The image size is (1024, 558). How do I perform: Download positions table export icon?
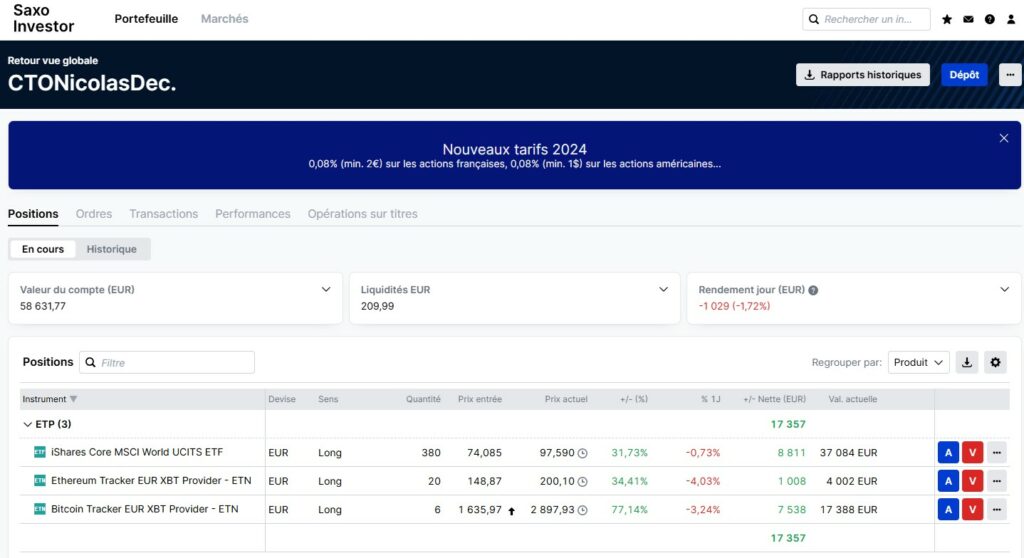tap(967, 362)
